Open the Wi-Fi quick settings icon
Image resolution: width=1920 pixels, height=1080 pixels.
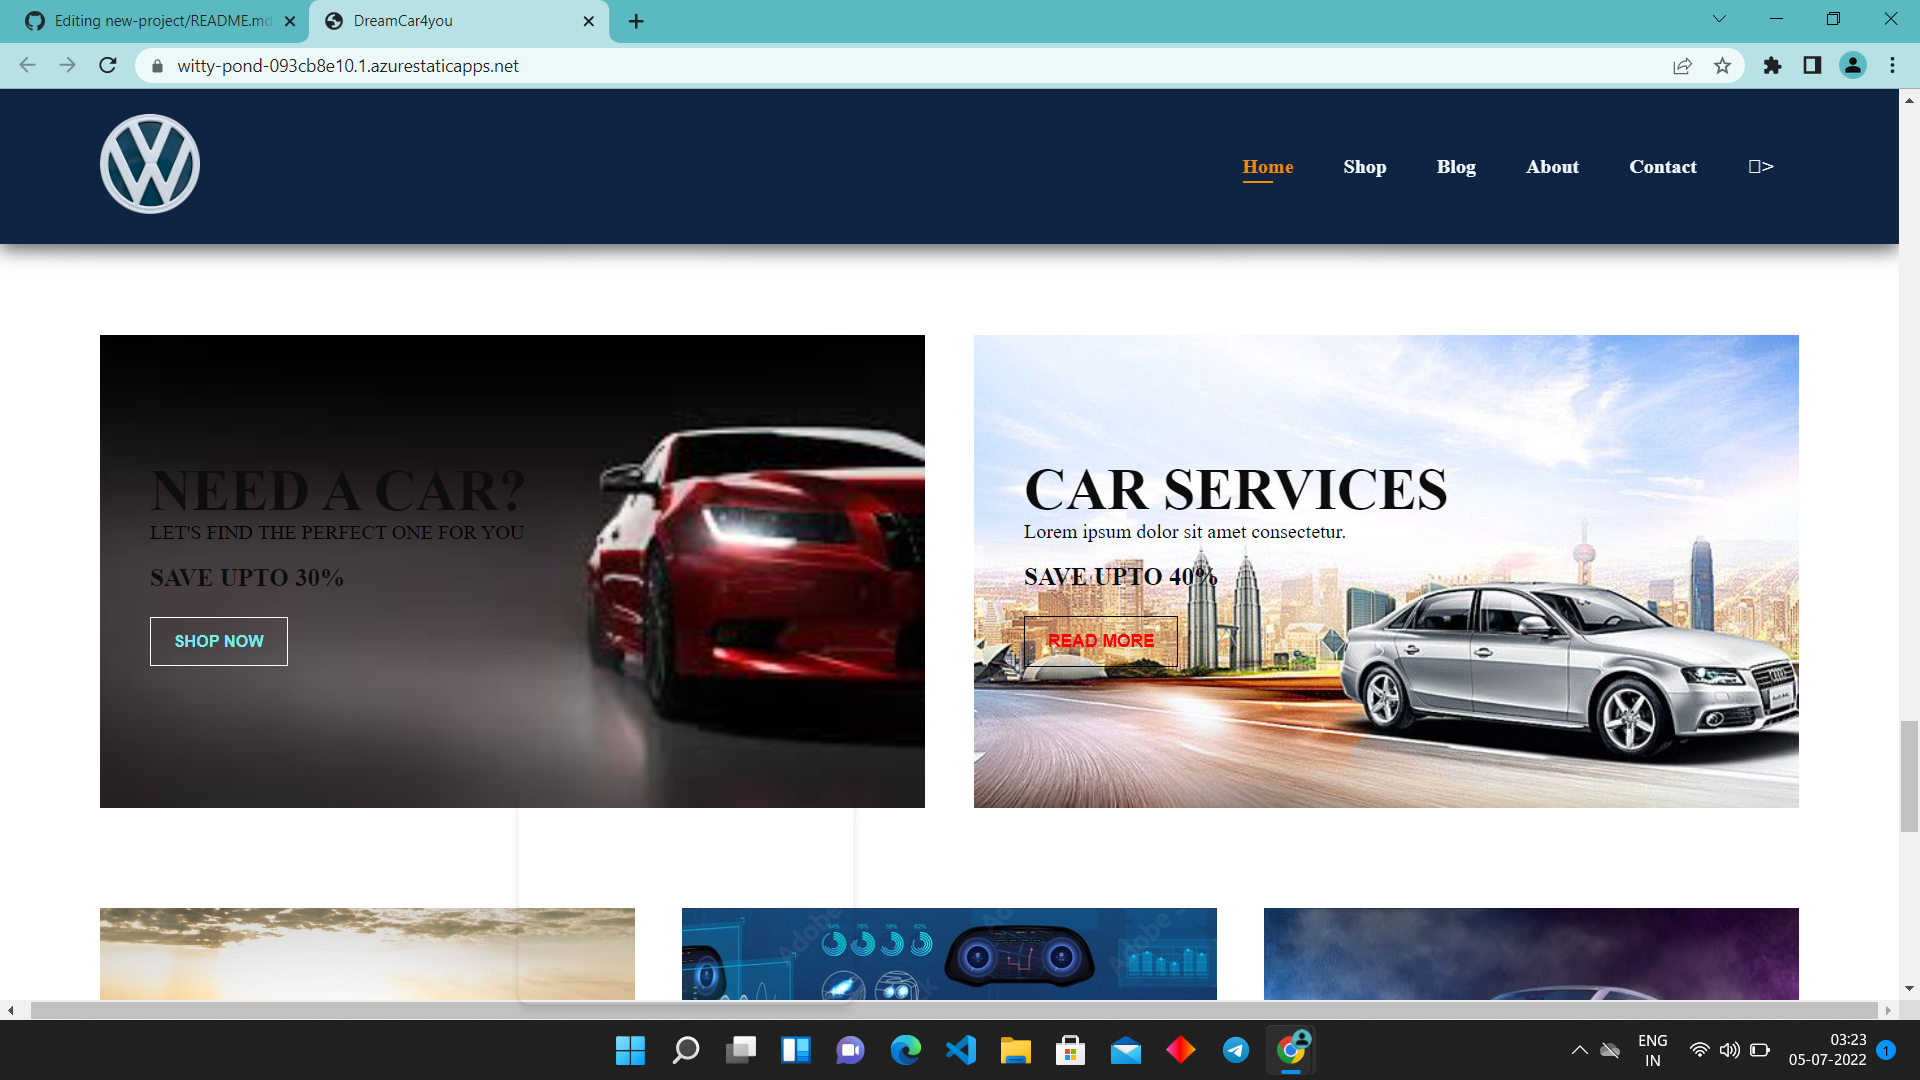1699,1050
